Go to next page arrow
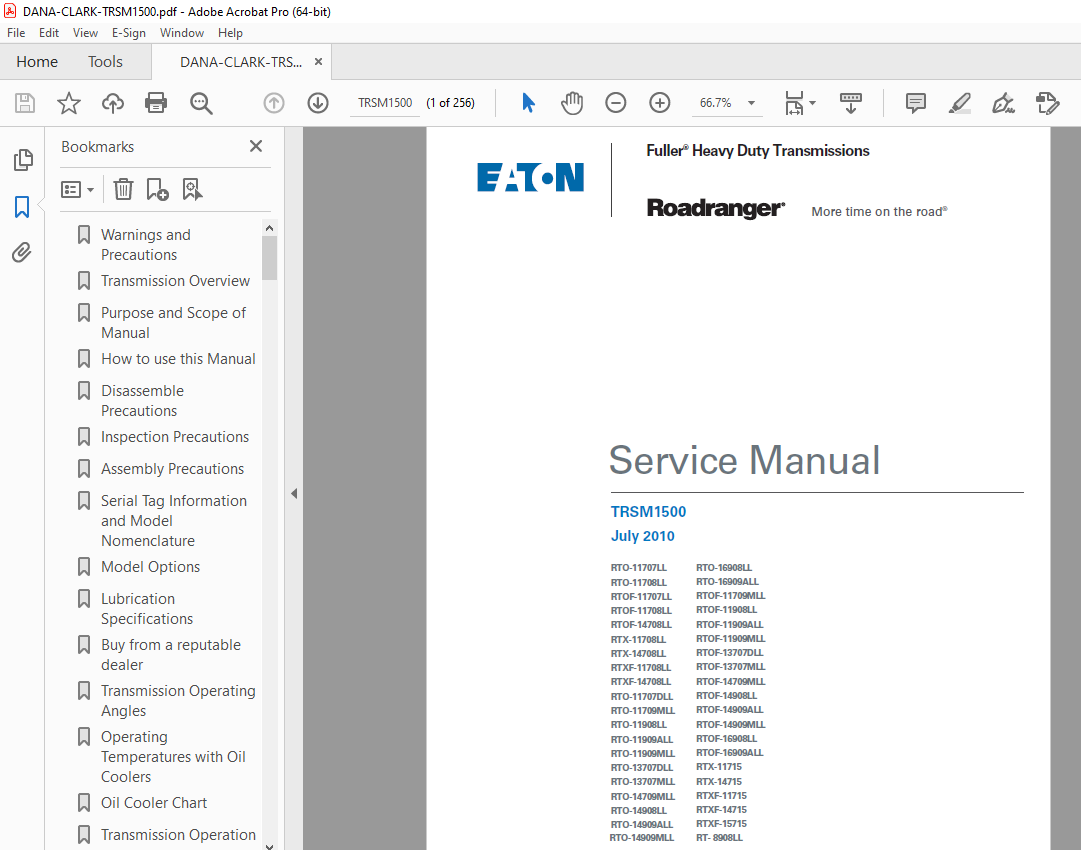Image resolution: width=1081 pixels, height=850 pixels. coord(318,103)
